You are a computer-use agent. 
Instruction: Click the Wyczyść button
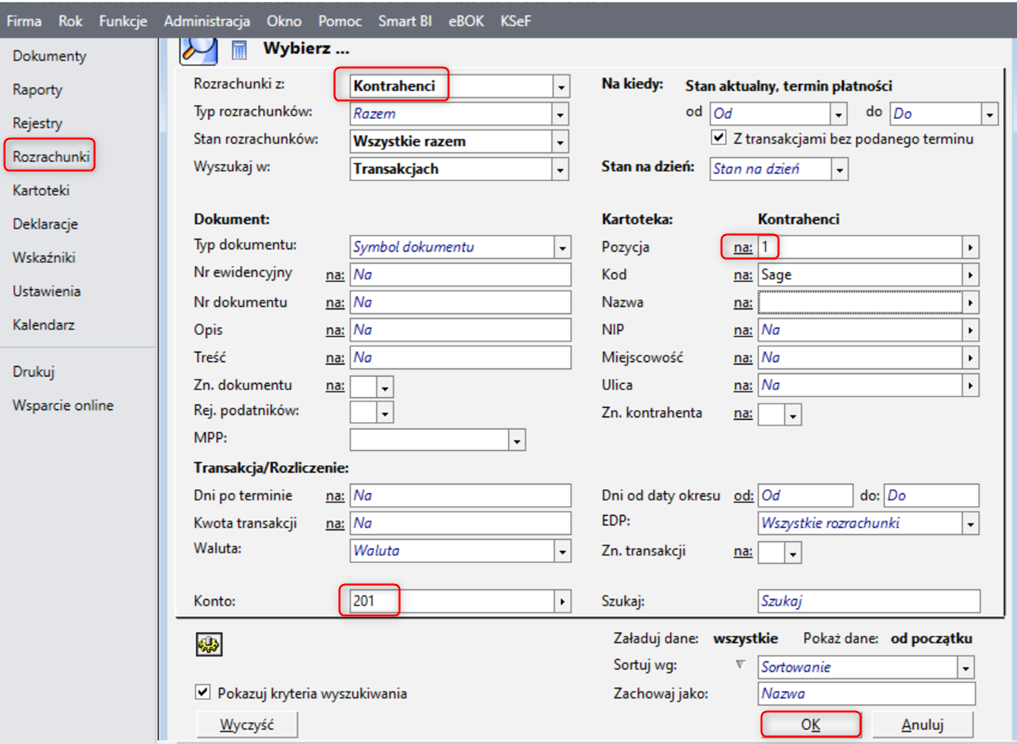coord(246,724)
